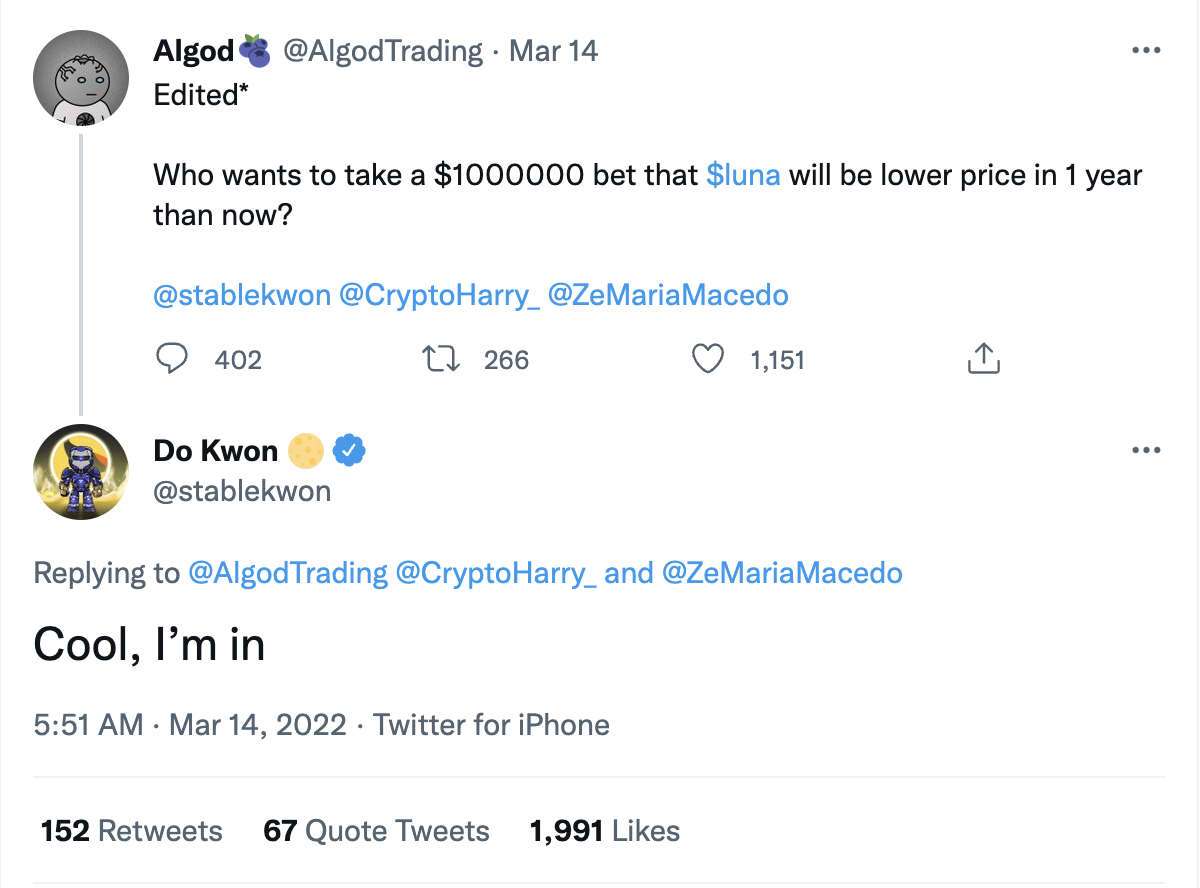Click the $luna cashtag link

[x=743, y=175]
